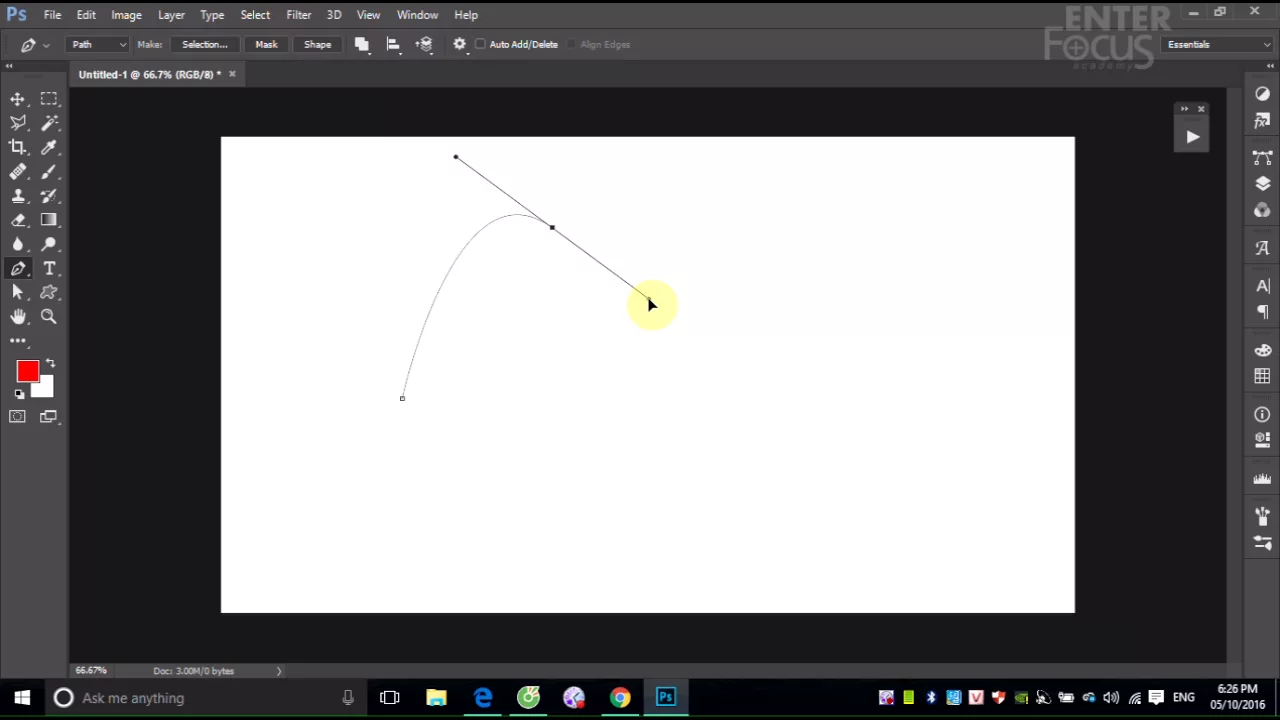This screenshot has width=1280, height=720.
Task: Open the File menu
Action: [52, 15]
